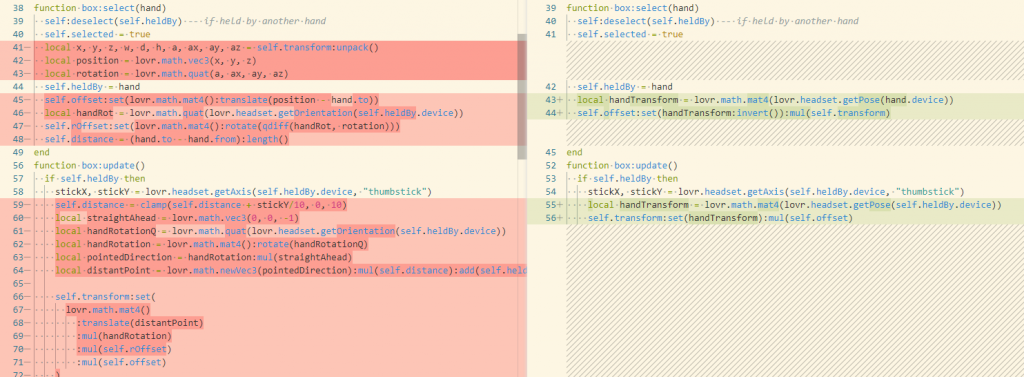Click 'function box:update()' in the right pane
This screenshot has height=377, width=1024.
coord(622,165)
